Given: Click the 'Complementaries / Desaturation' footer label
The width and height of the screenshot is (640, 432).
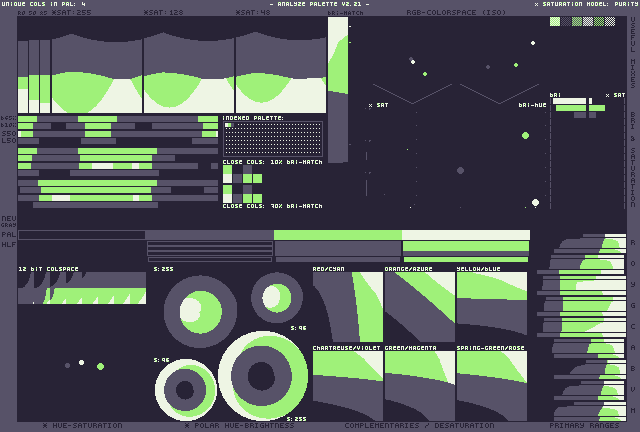Looking at the screenshot, I should point(419,425).
